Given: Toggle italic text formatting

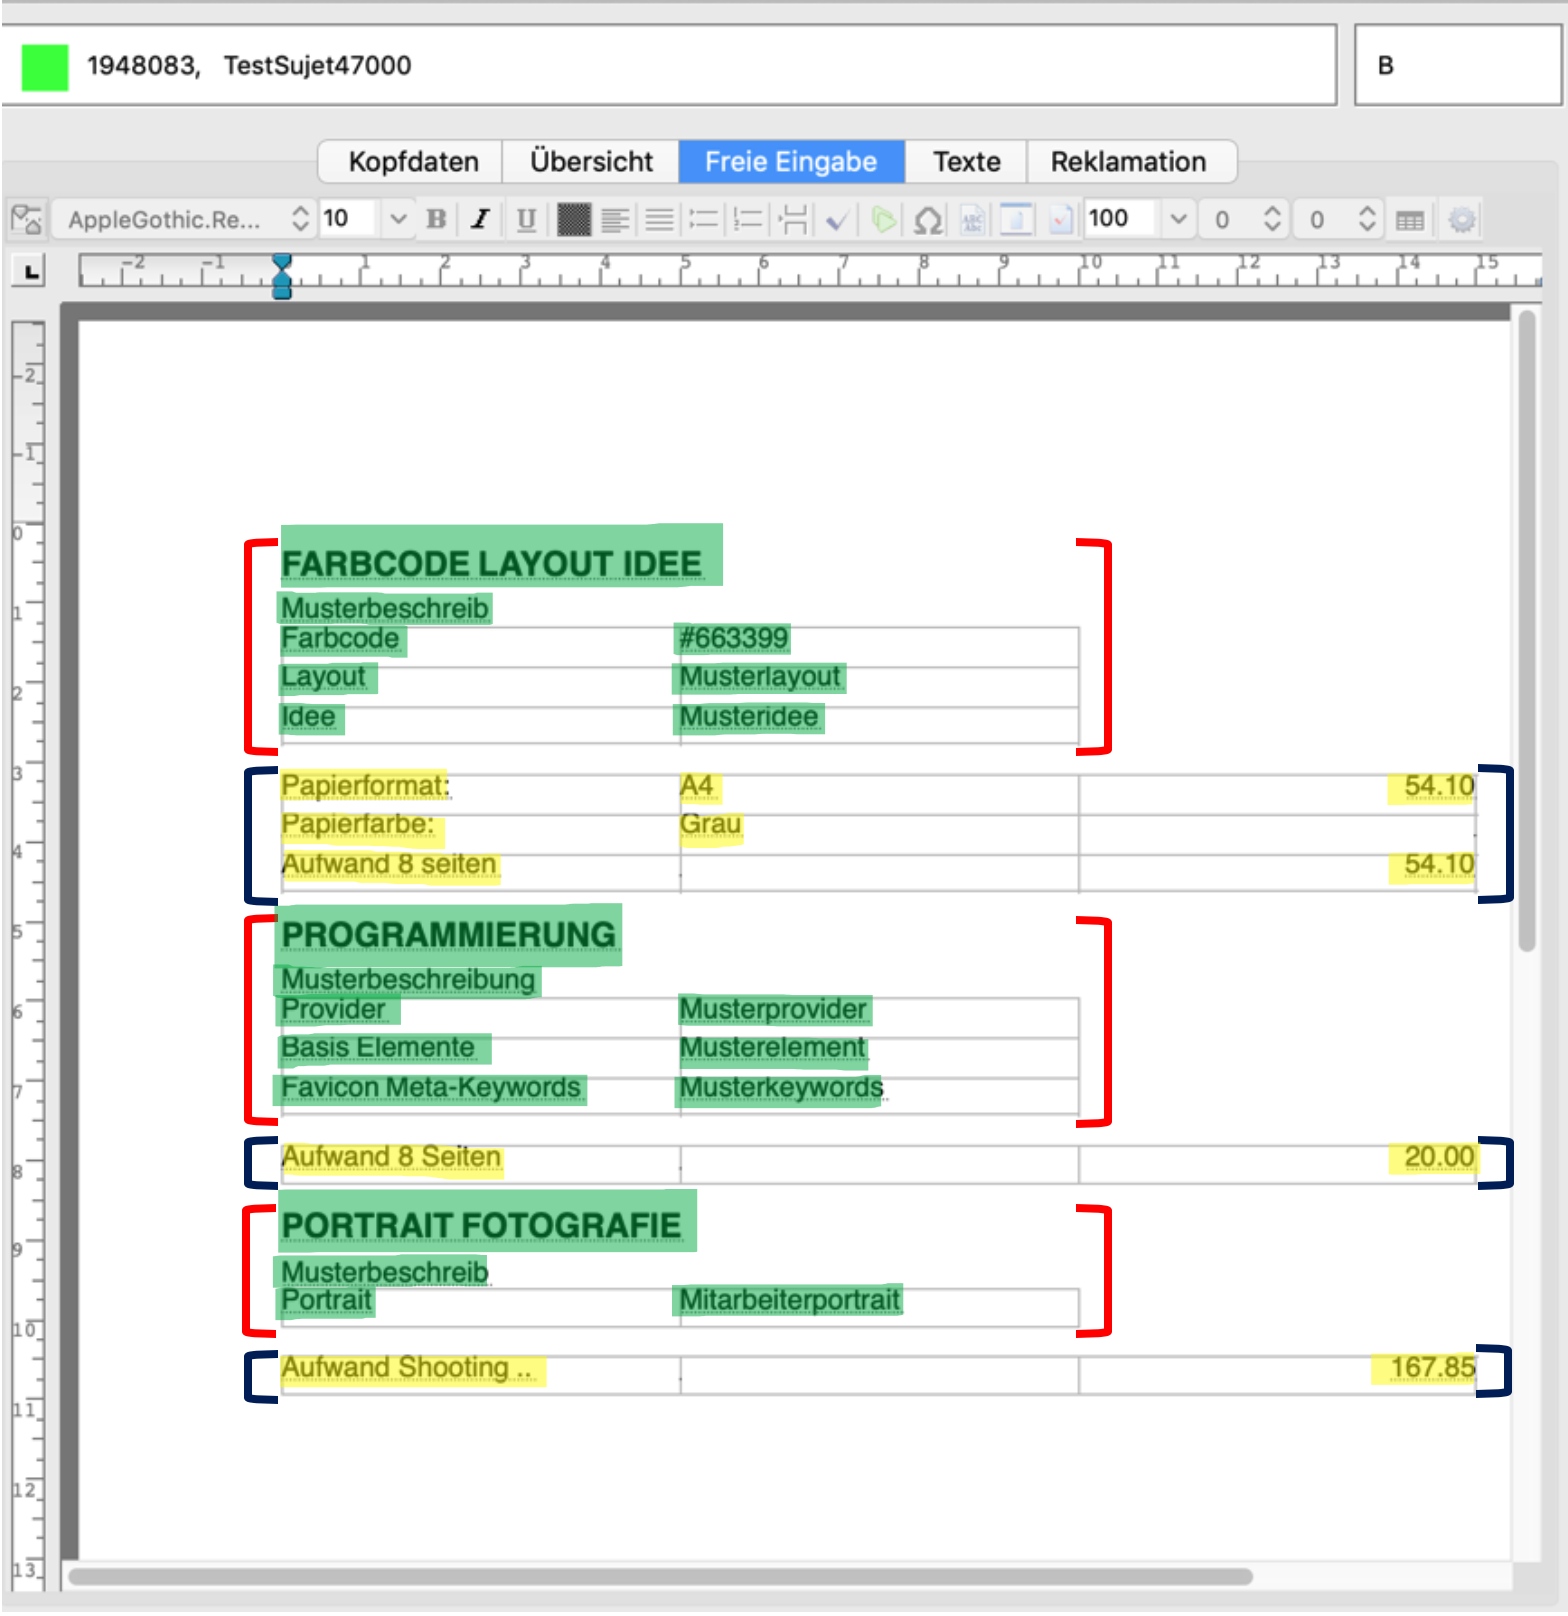Looking at the screenshot, I should pyautogui.click(x=481, y=219).
